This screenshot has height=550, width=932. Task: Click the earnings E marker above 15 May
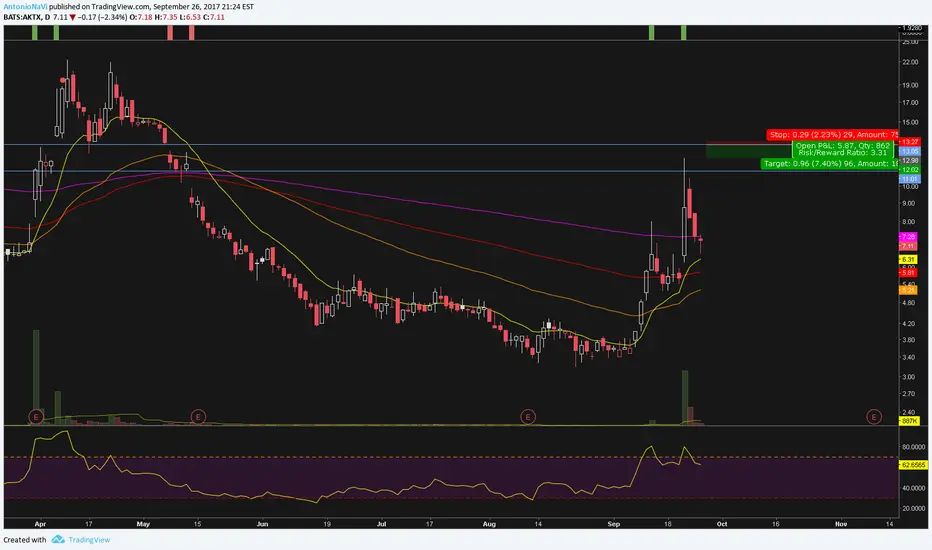[198, 417]
